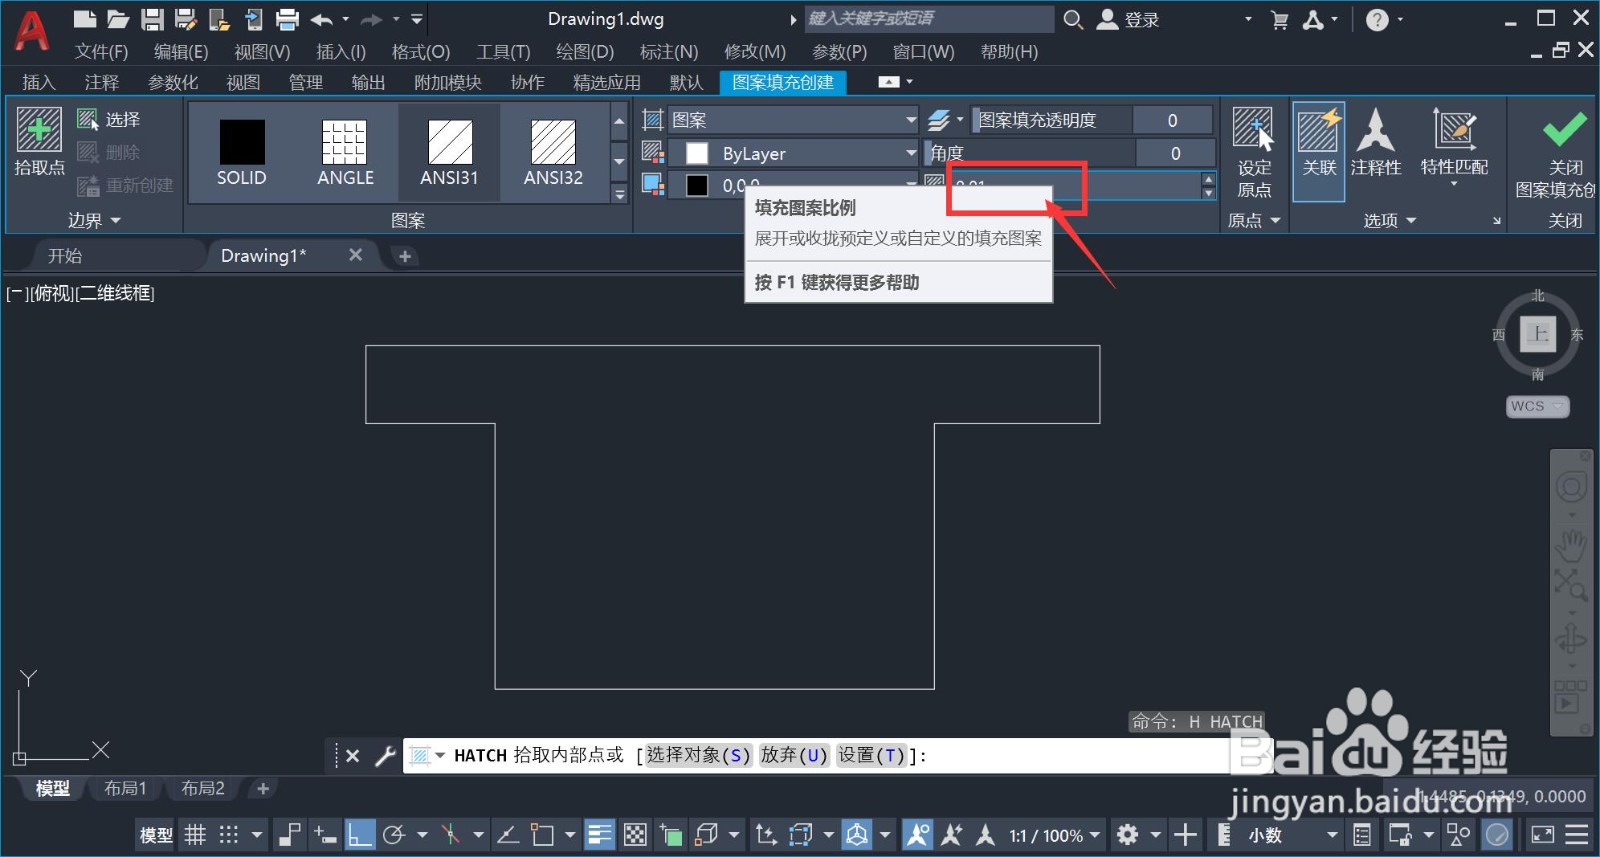Select the ANSI31 hatch pattern
The height and width of the screenshot is (857, 1600).
click(x=449, y=153)
